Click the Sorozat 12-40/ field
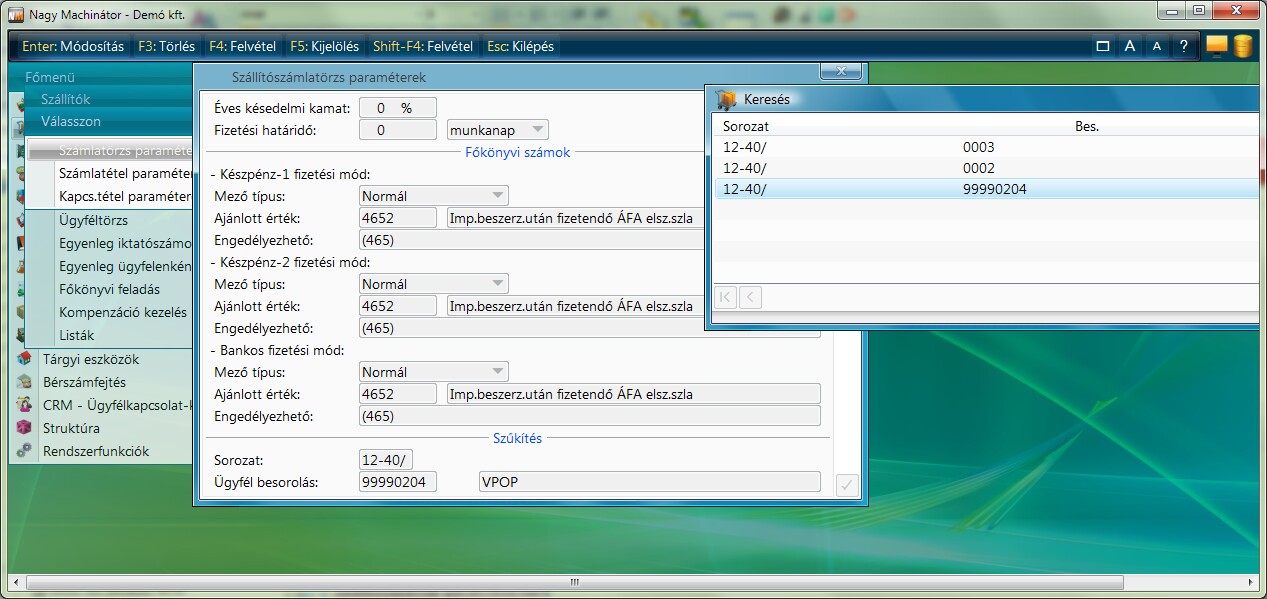Image resolution: width=1267 pixels, height=599 pixels. (386, 460)
